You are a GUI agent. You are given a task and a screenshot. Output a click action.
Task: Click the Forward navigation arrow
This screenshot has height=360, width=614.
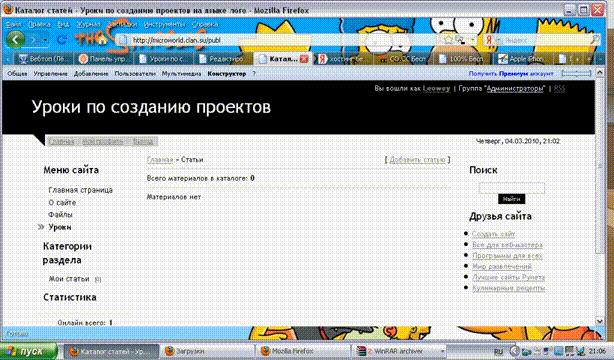34,40
